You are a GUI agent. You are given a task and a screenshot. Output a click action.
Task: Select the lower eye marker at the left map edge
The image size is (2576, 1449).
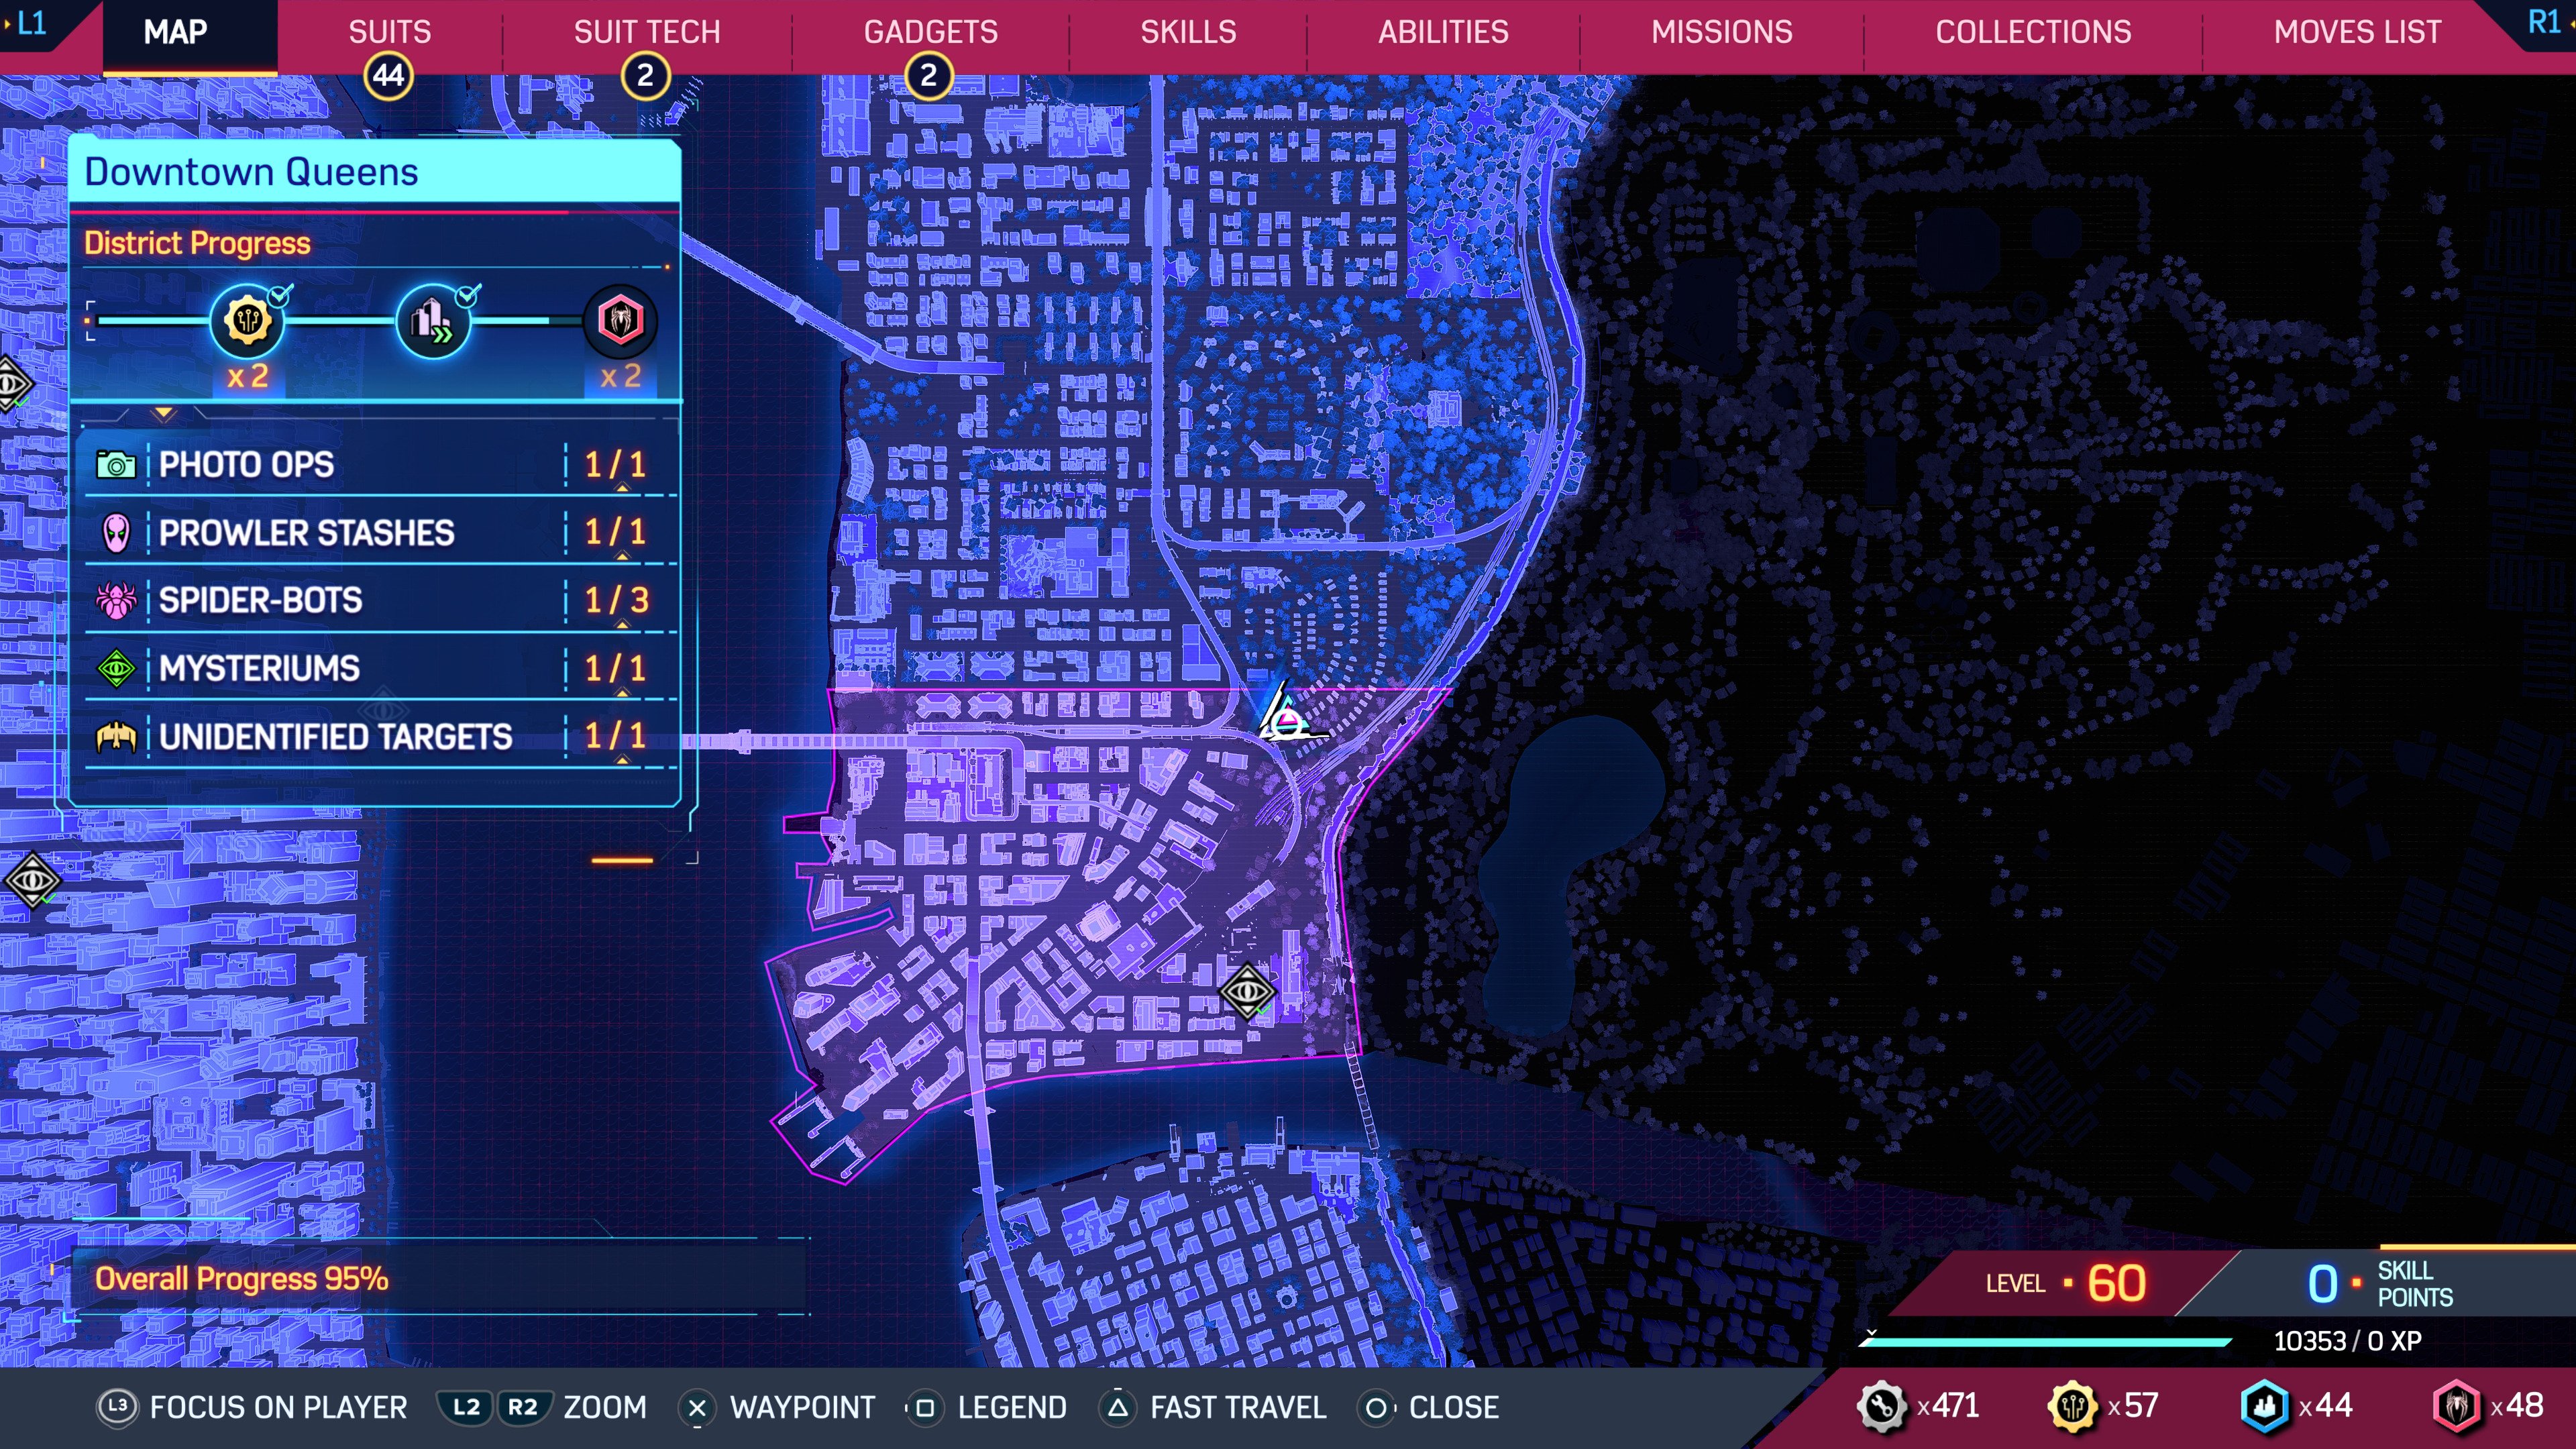[32, 880]
